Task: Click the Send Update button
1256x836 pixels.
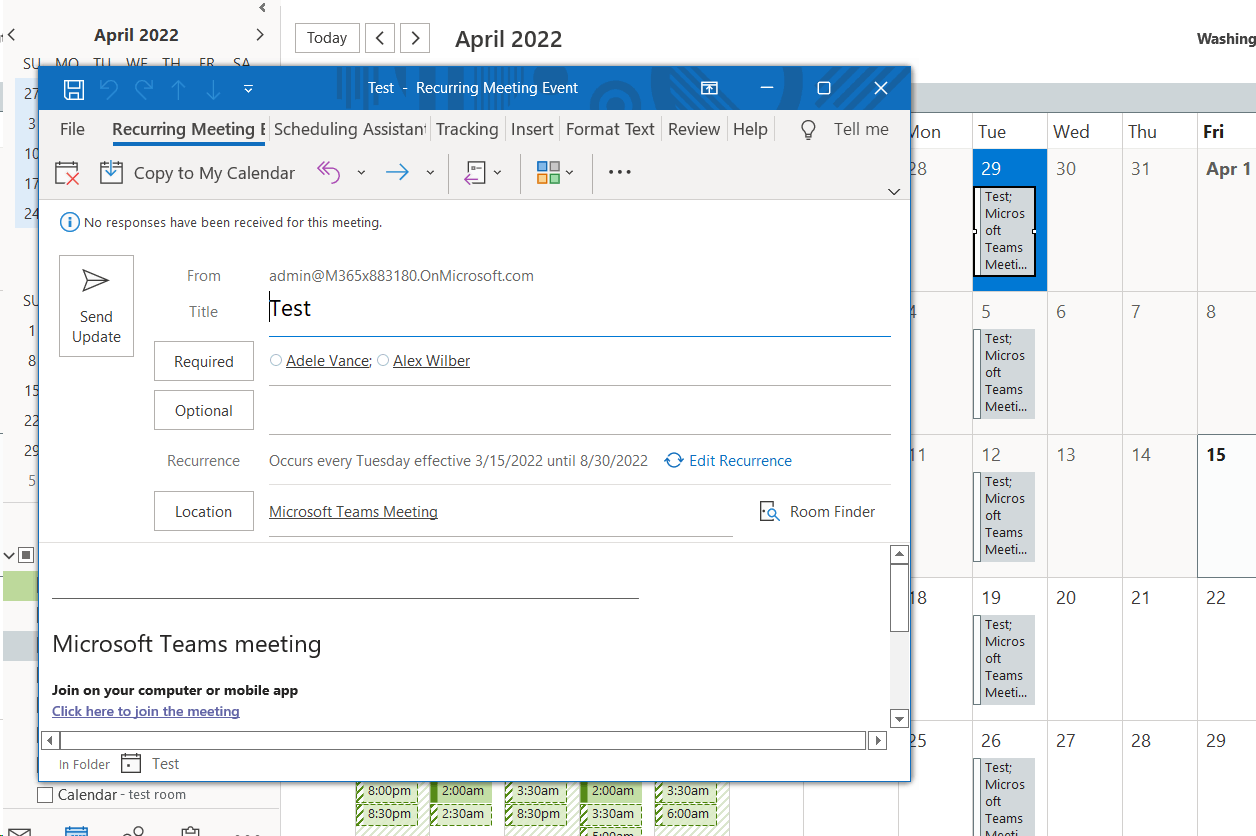Action: click(x=96, y=306)
